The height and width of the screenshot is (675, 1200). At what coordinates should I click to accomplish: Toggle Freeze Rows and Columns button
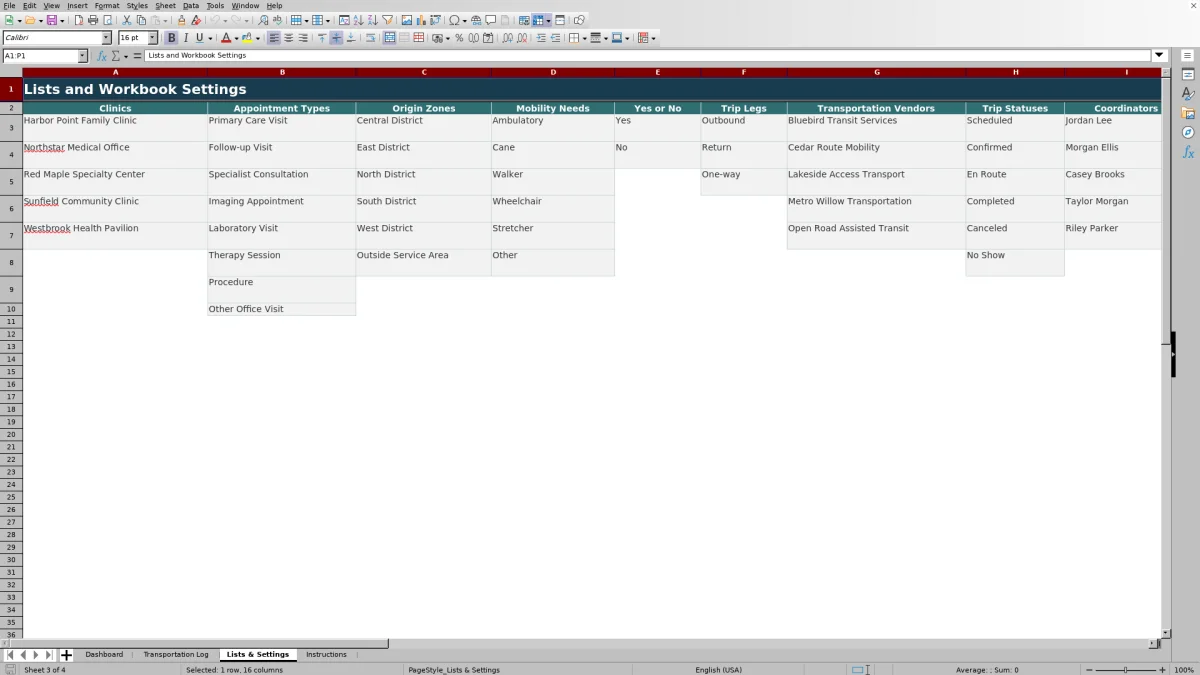[538, 20]
